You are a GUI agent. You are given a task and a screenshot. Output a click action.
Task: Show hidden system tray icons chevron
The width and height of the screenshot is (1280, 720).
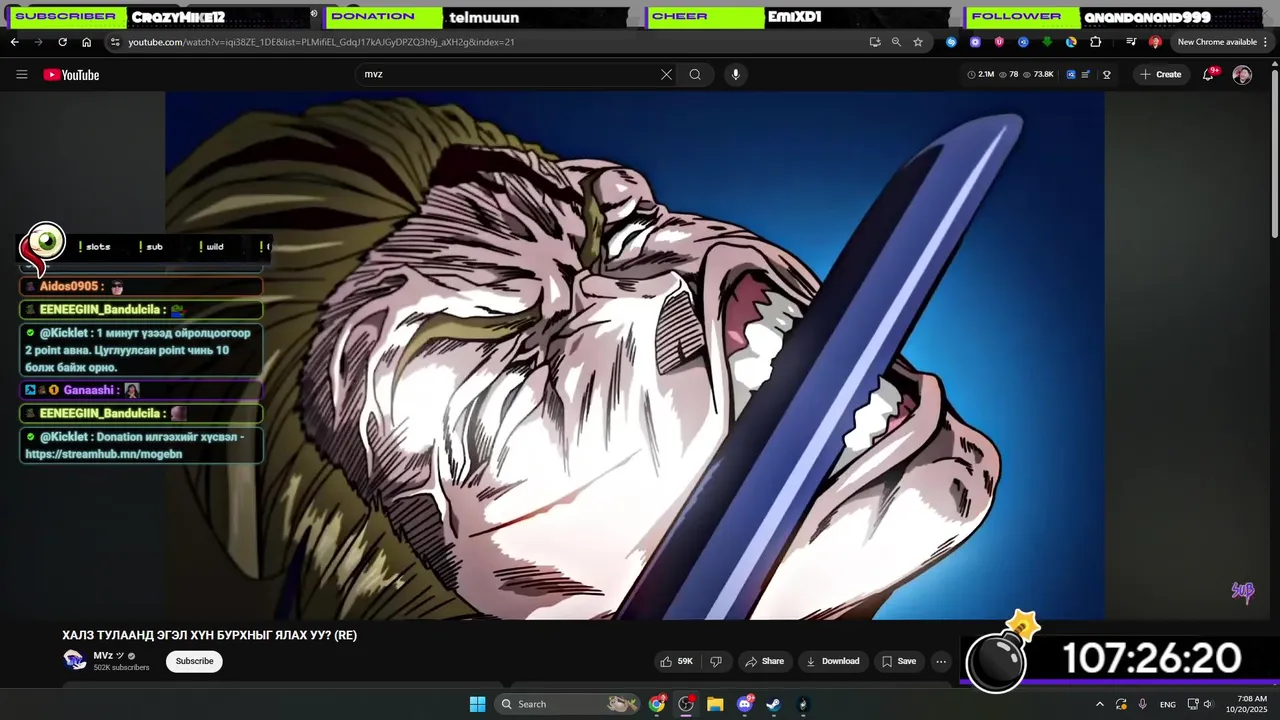point(1100,704)
